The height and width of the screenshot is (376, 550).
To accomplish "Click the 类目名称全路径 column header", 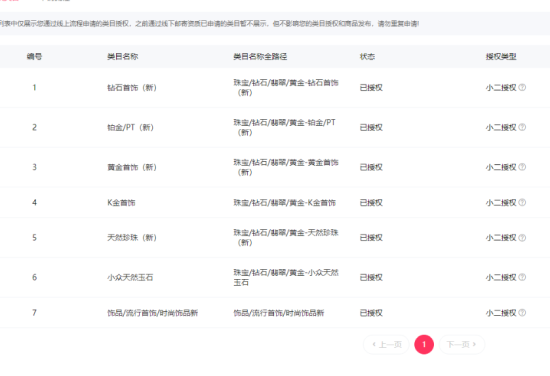I will pos(260,56).
